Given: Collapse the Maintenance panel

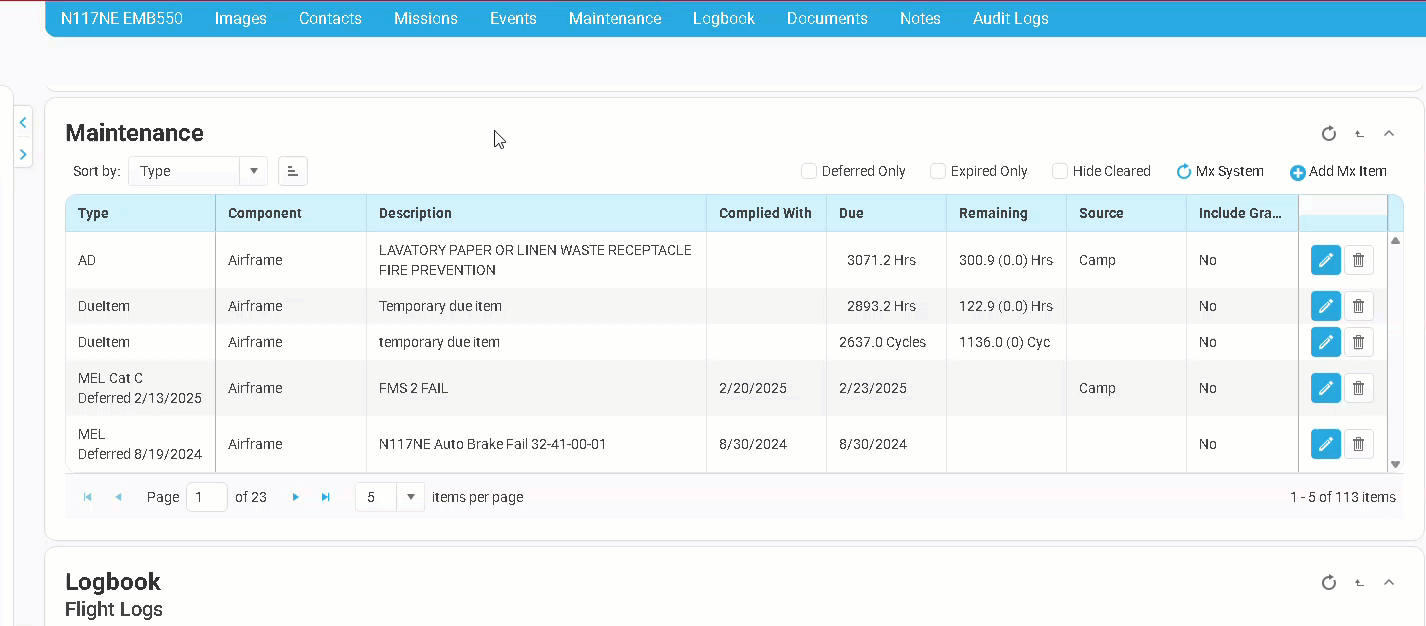Looking at the screenshot, I should 1389,134.
